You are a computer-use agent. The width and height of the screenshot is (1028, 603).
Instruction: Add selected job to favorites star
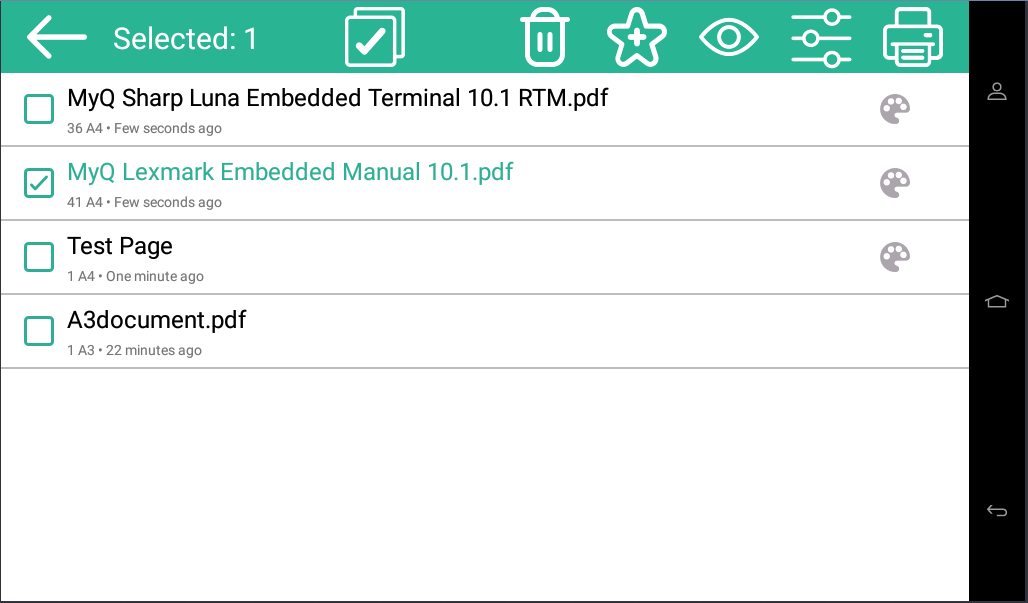[x=636, y=38]
